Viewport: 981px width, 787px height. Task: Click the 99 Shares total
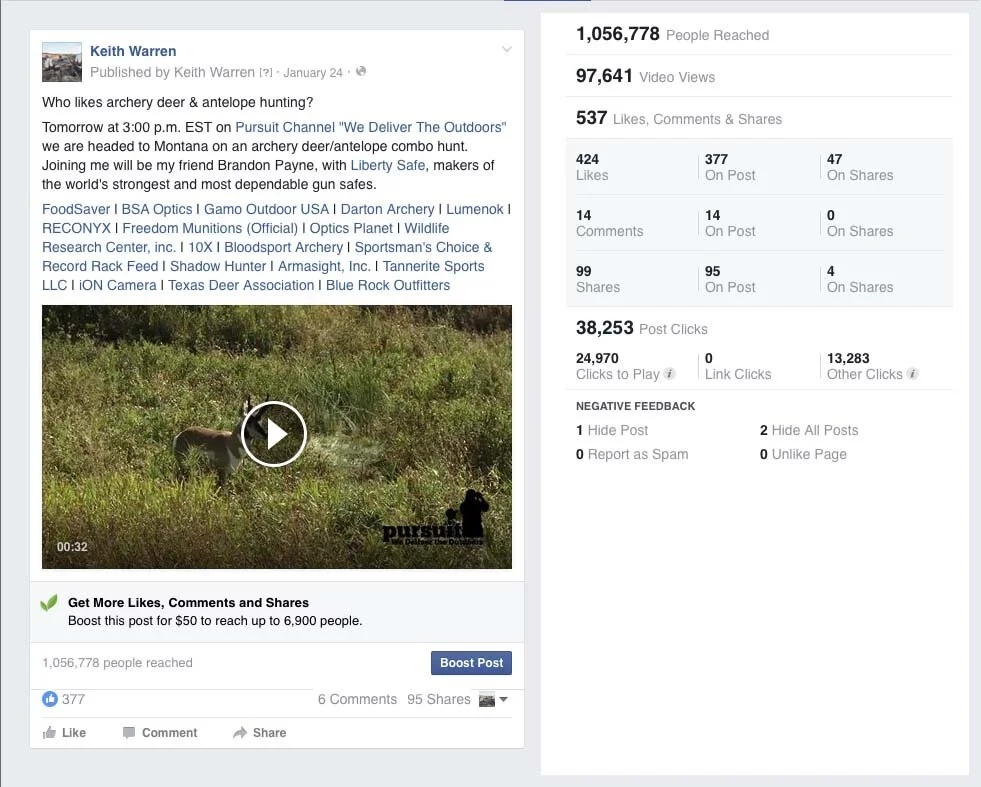[x=597, y=279]
